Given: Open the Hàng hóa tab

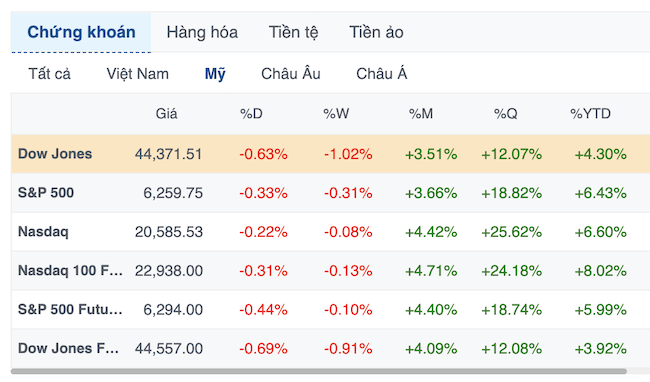Looking at the screenshot, I should pyautogui.click(x=202, y=32).
